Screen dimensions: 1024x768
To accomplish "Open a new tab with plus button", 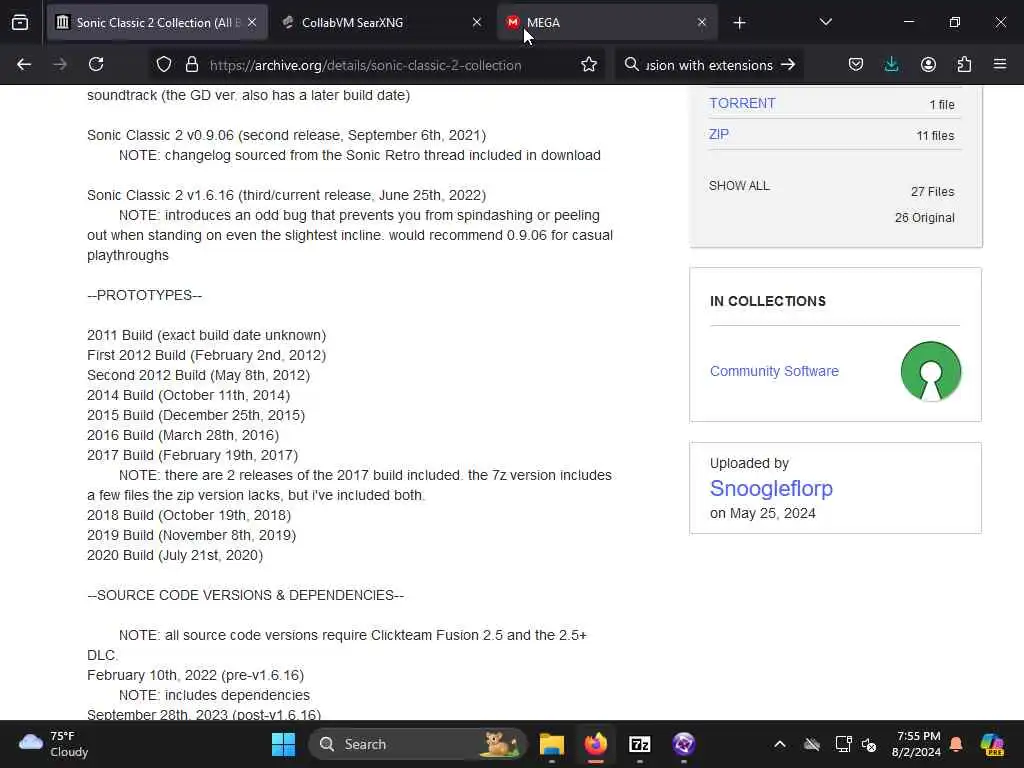I will [x=739, y=23].
